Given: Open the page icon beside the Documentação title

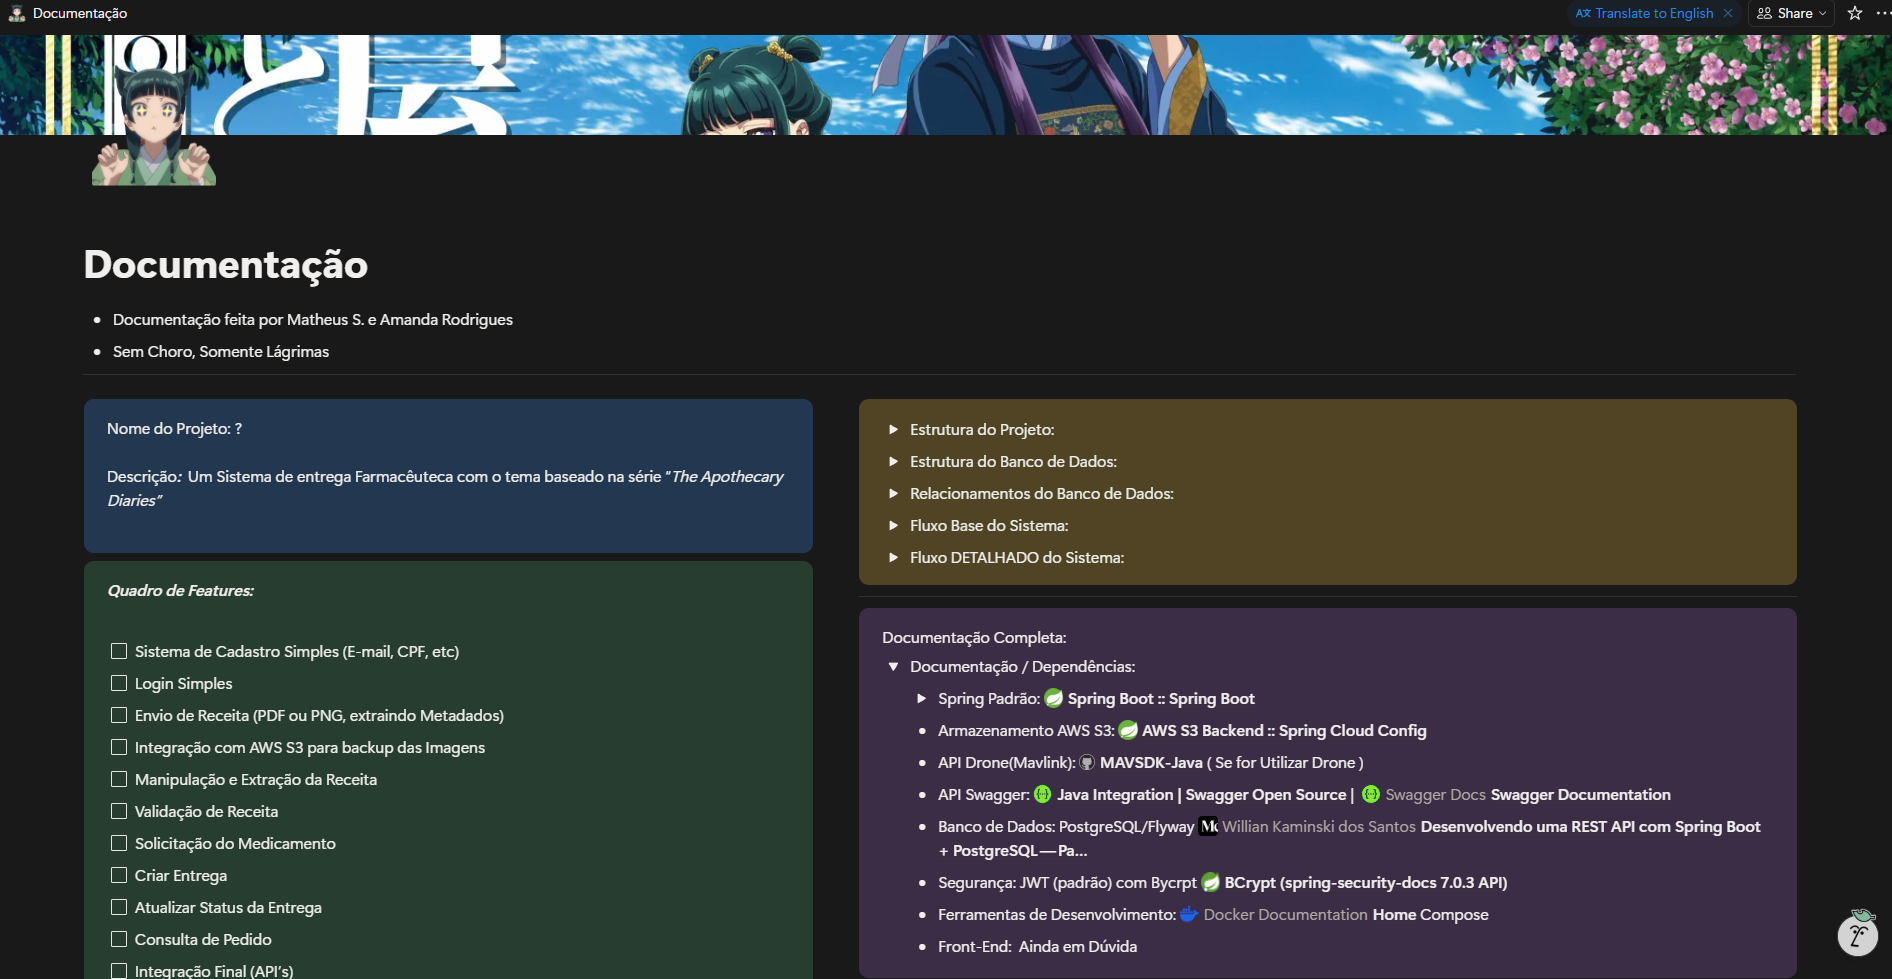Looking at the screenshot, I should coord(17,13).
